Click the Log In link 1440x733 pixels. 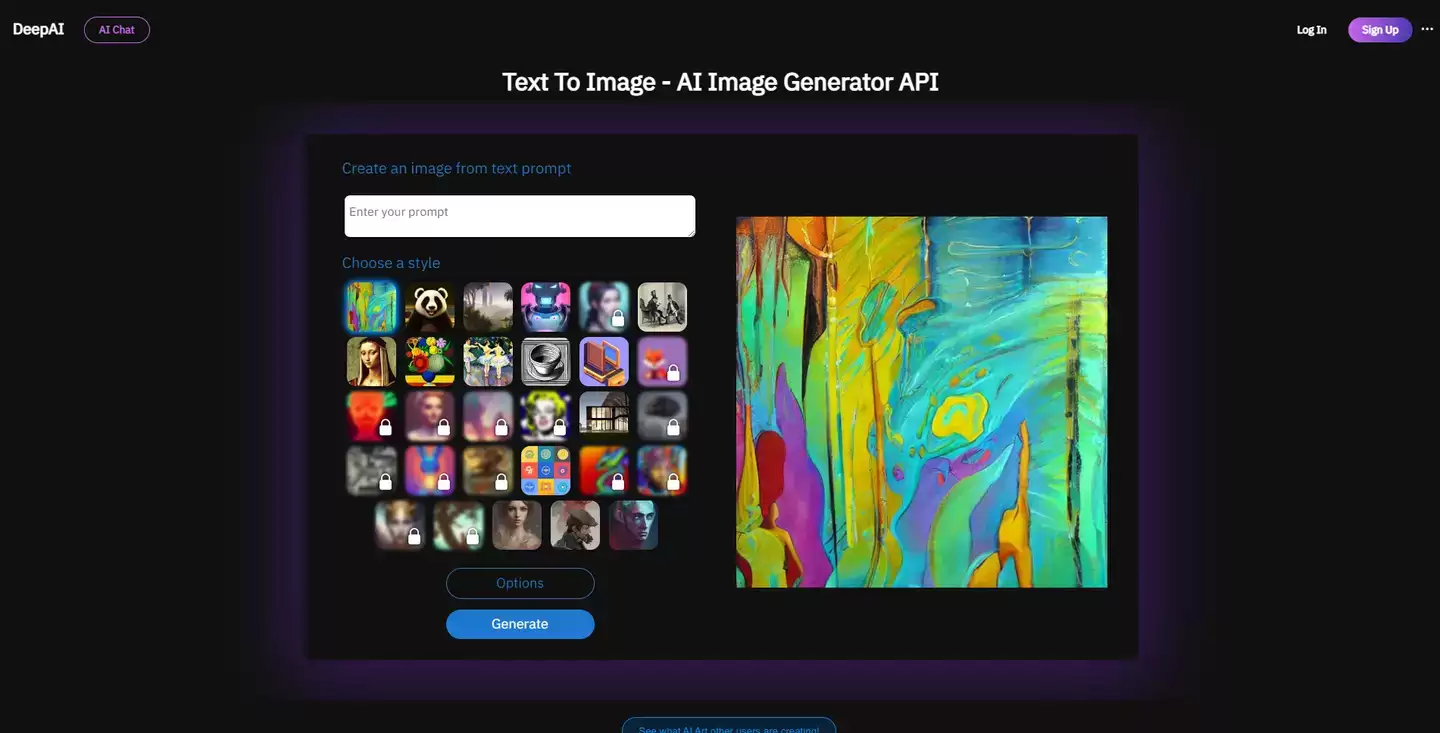pyautogui.click(x=1312, y=30)
